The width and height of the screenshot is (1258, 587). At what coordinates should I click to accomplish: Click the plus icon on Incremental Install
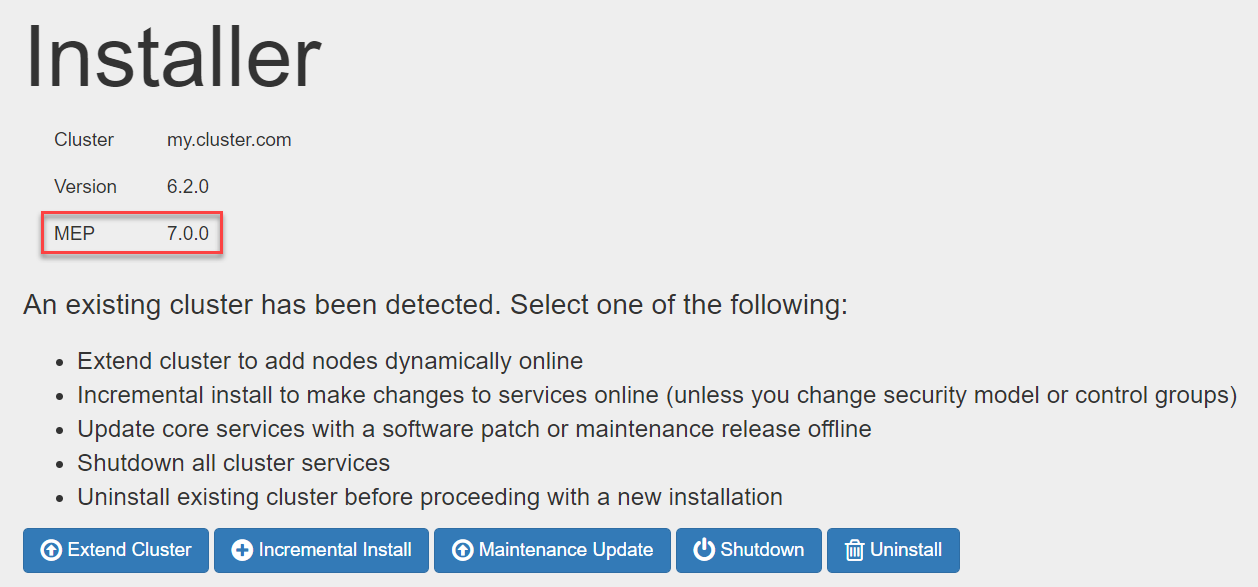pos(242,550)
